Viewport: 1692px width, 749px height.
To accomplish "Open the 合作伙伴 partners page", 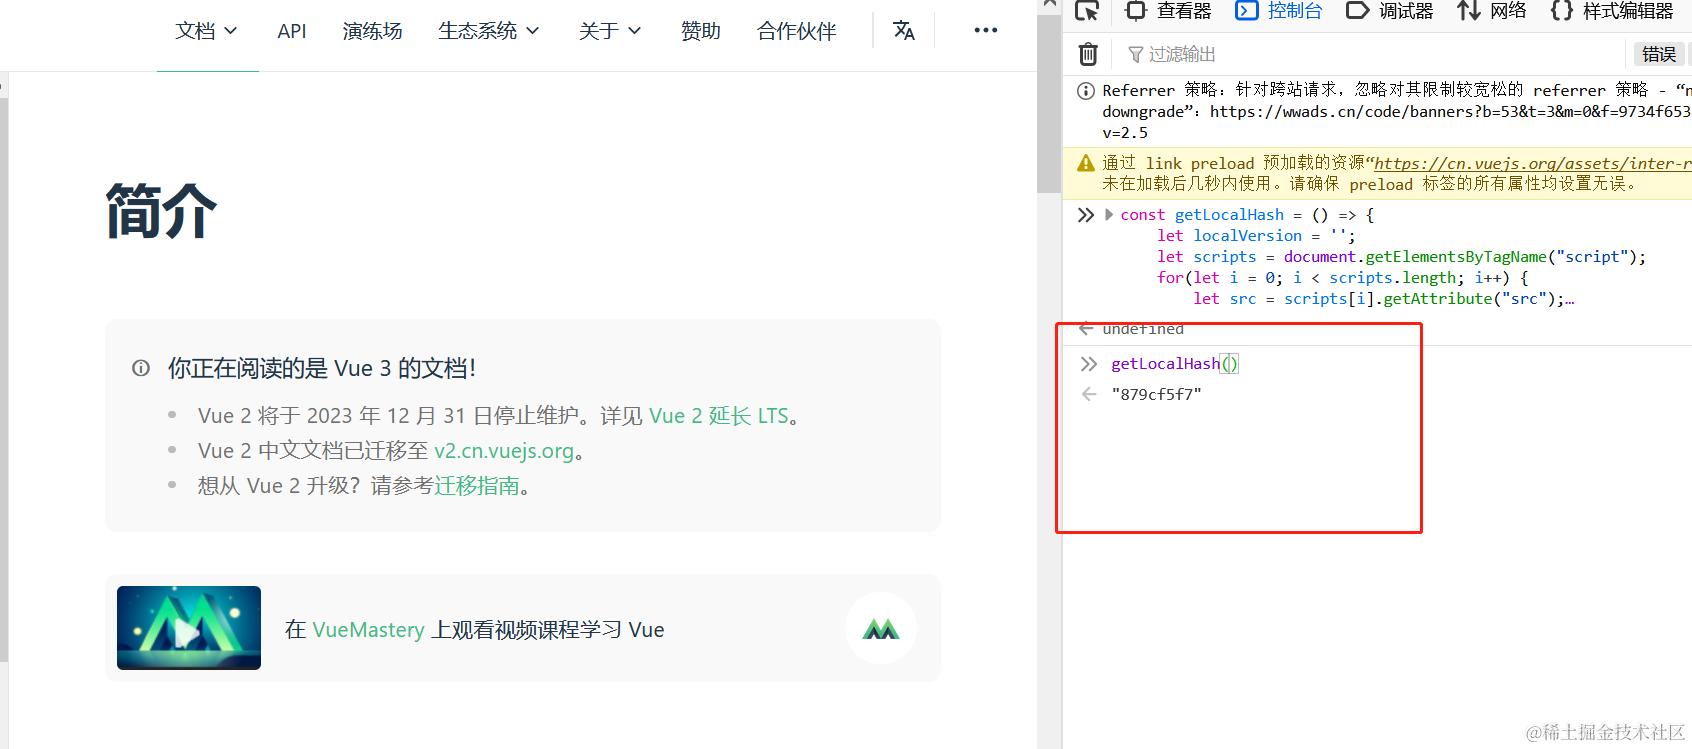I will coord(796,31).
